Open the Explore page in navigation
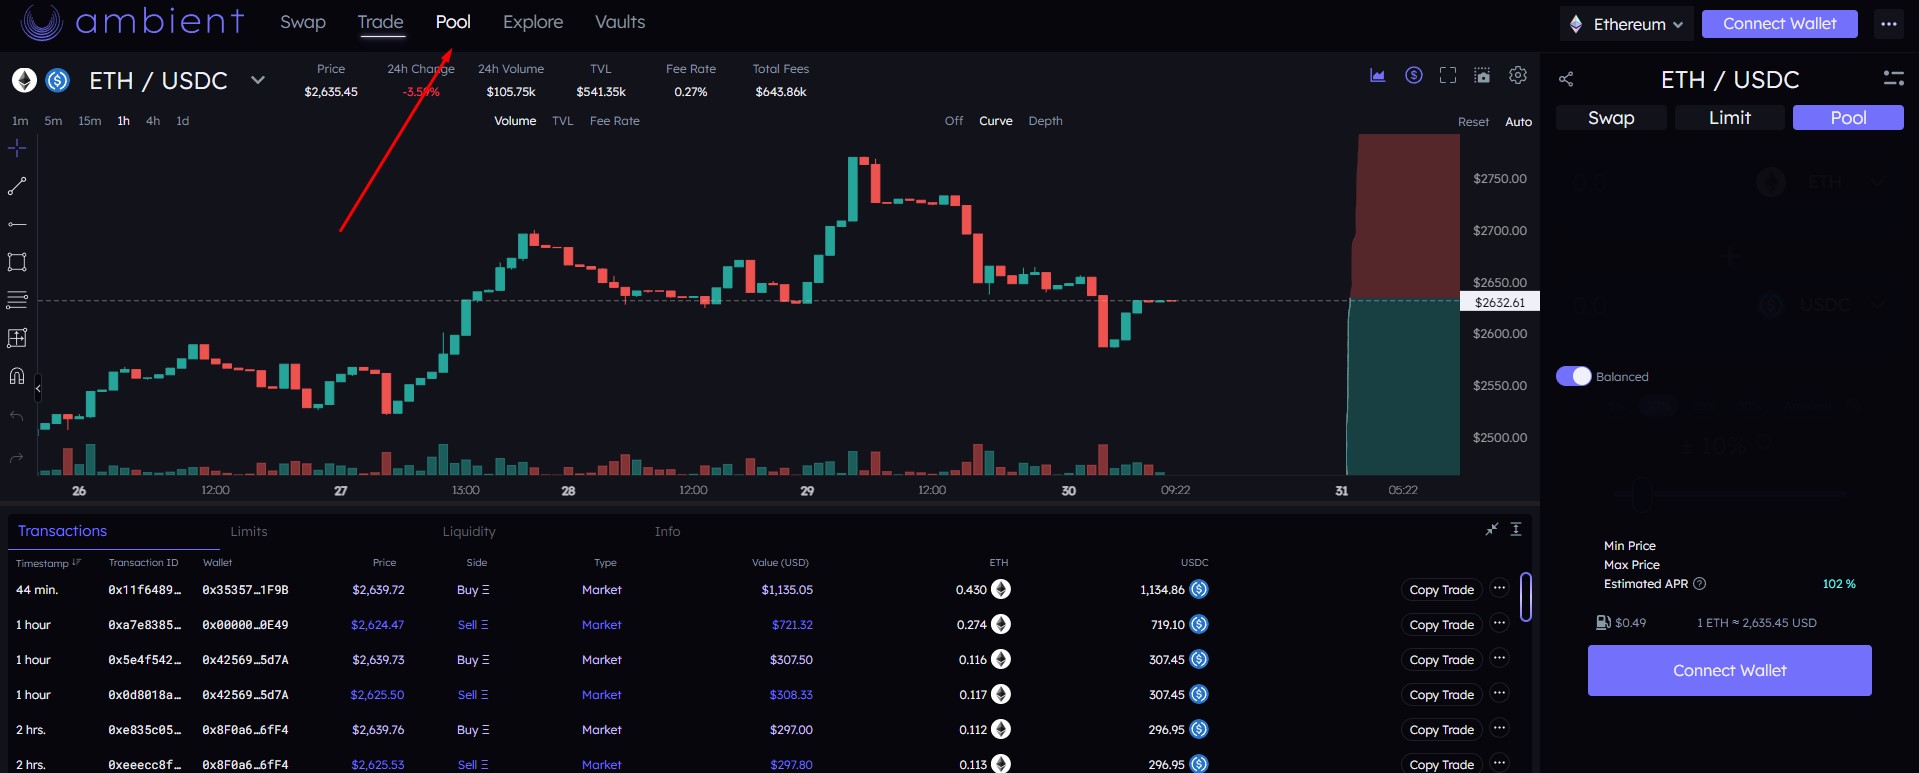The image size is (1919, 773). pyautogui.click(x=532, y=22)
